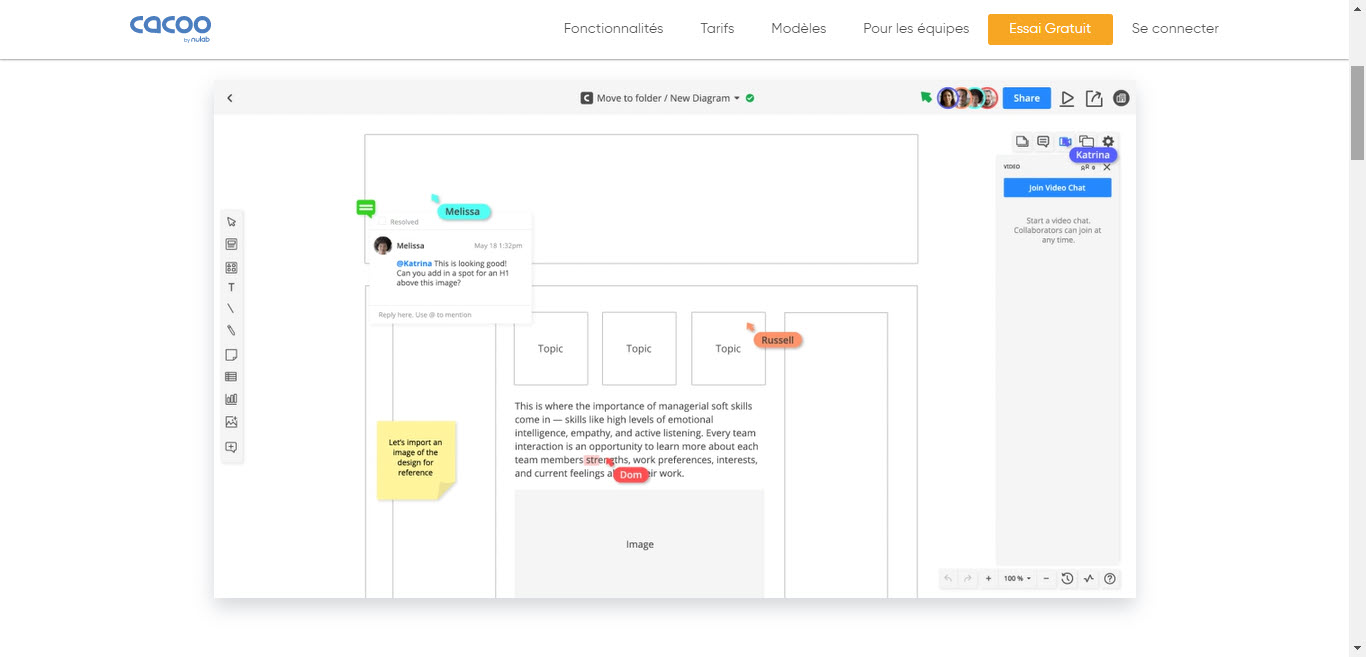The image size is (1366, 657).
Task: Pick the Line drawing tool
Action: coord(231,310)
